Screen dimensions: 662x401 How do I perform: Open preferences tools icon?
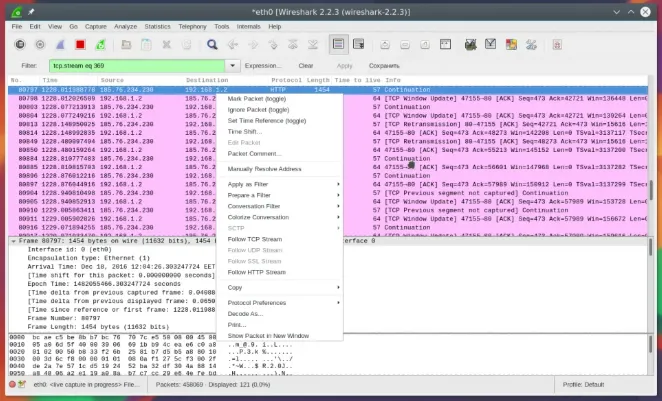pos(531,44)
